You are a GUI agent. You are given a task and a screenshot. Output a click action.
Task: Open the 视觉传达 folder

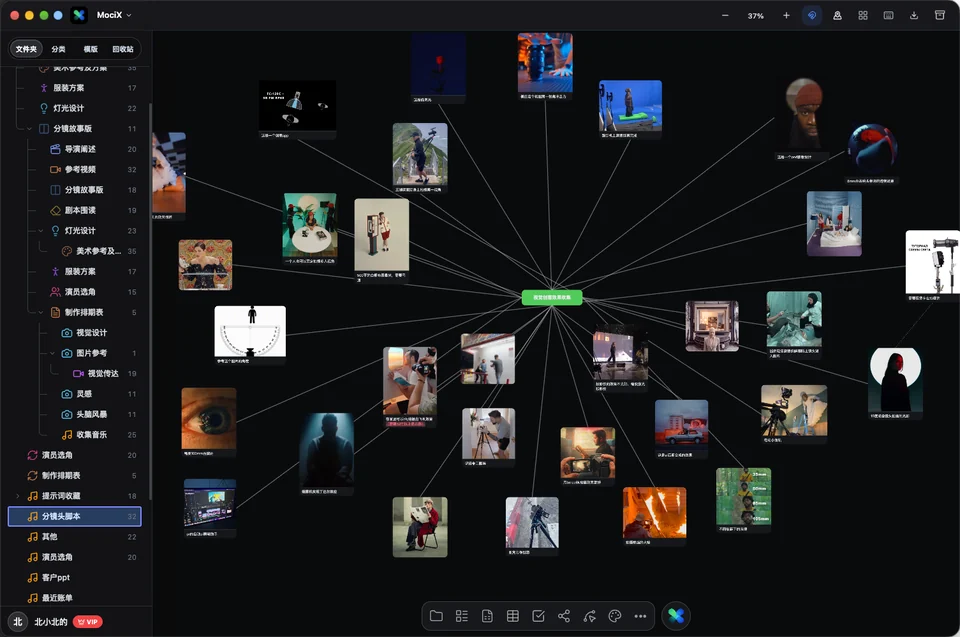pos(104,374)
